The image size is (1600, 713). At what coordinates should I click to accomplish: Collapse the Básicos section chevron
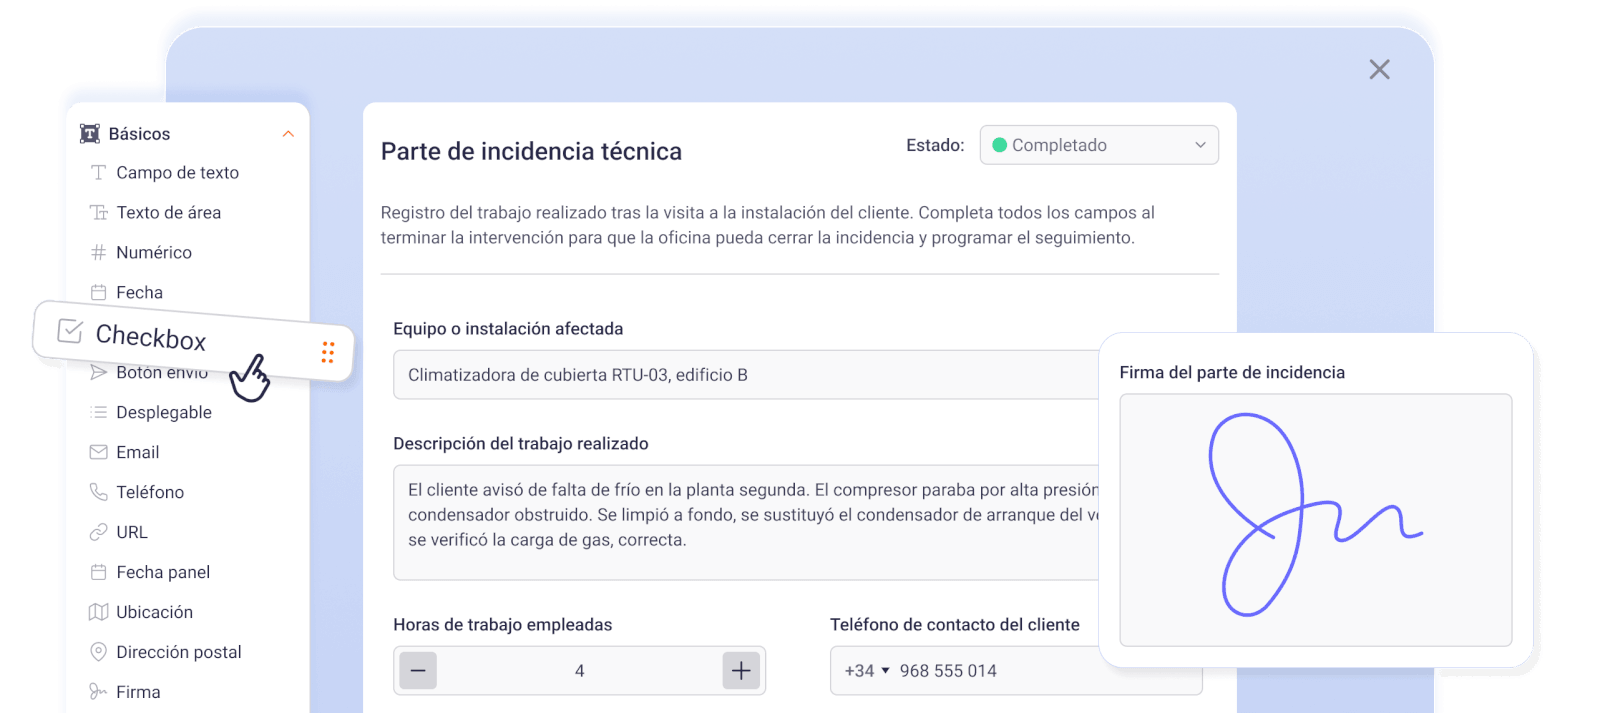click(x=288, y=134)
